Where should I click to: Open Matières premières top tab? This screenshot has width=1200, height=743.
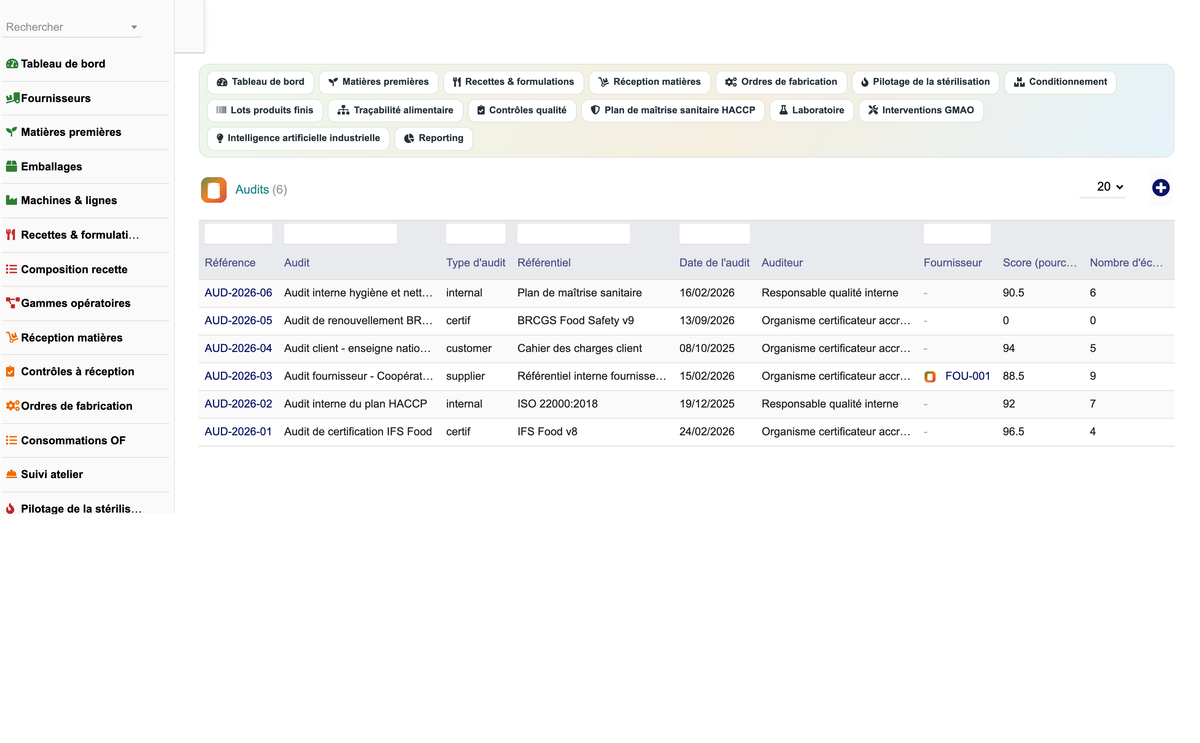[379, 82]
